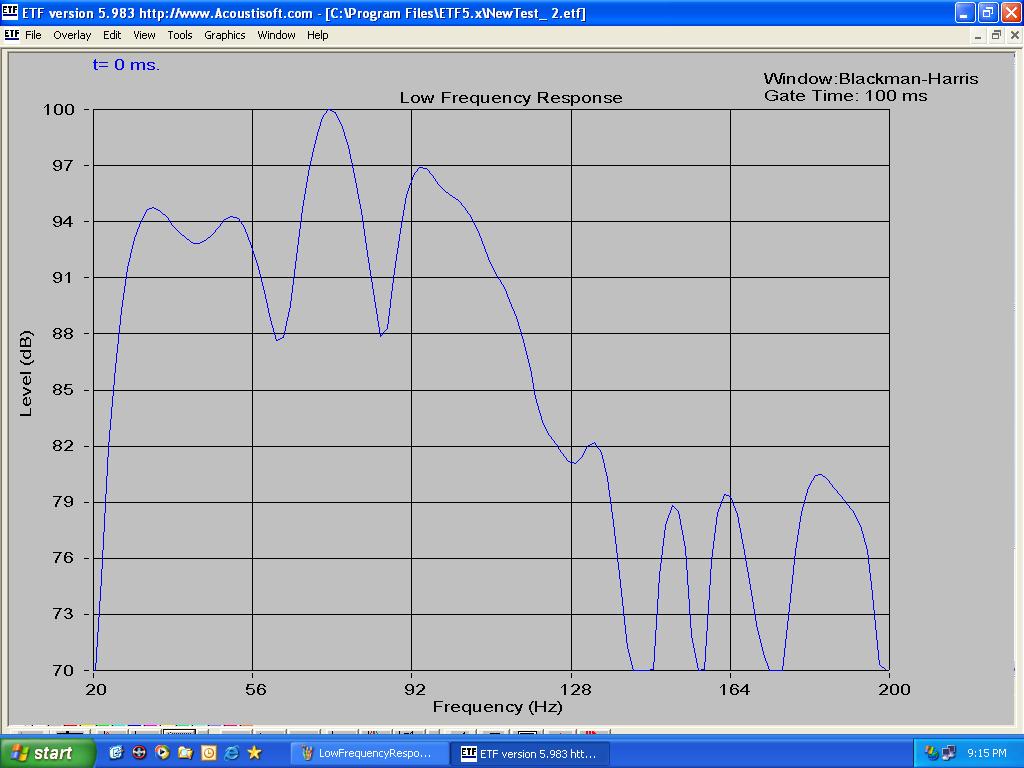Click the Windows Start button

coord(48,753)
